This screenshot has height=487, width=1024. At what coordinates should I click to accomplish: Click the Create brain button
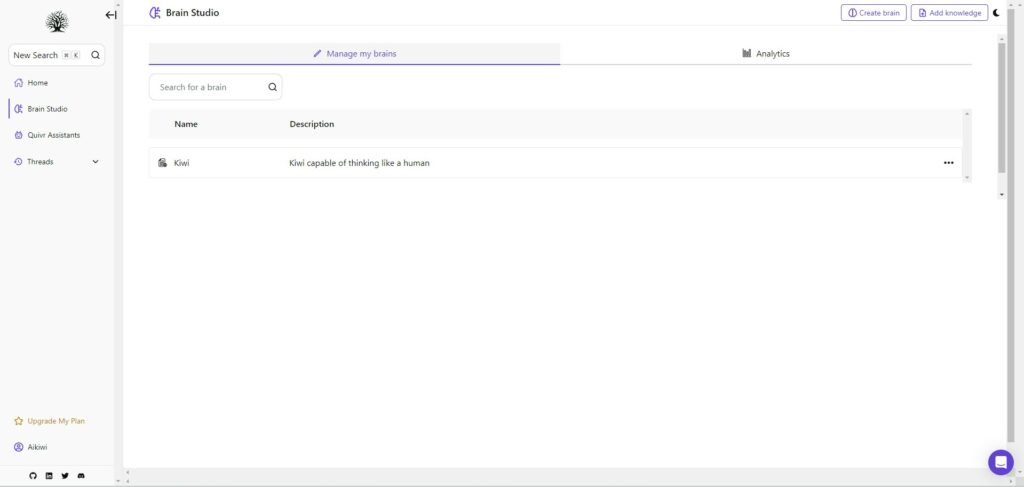click(x=873, y=13)
